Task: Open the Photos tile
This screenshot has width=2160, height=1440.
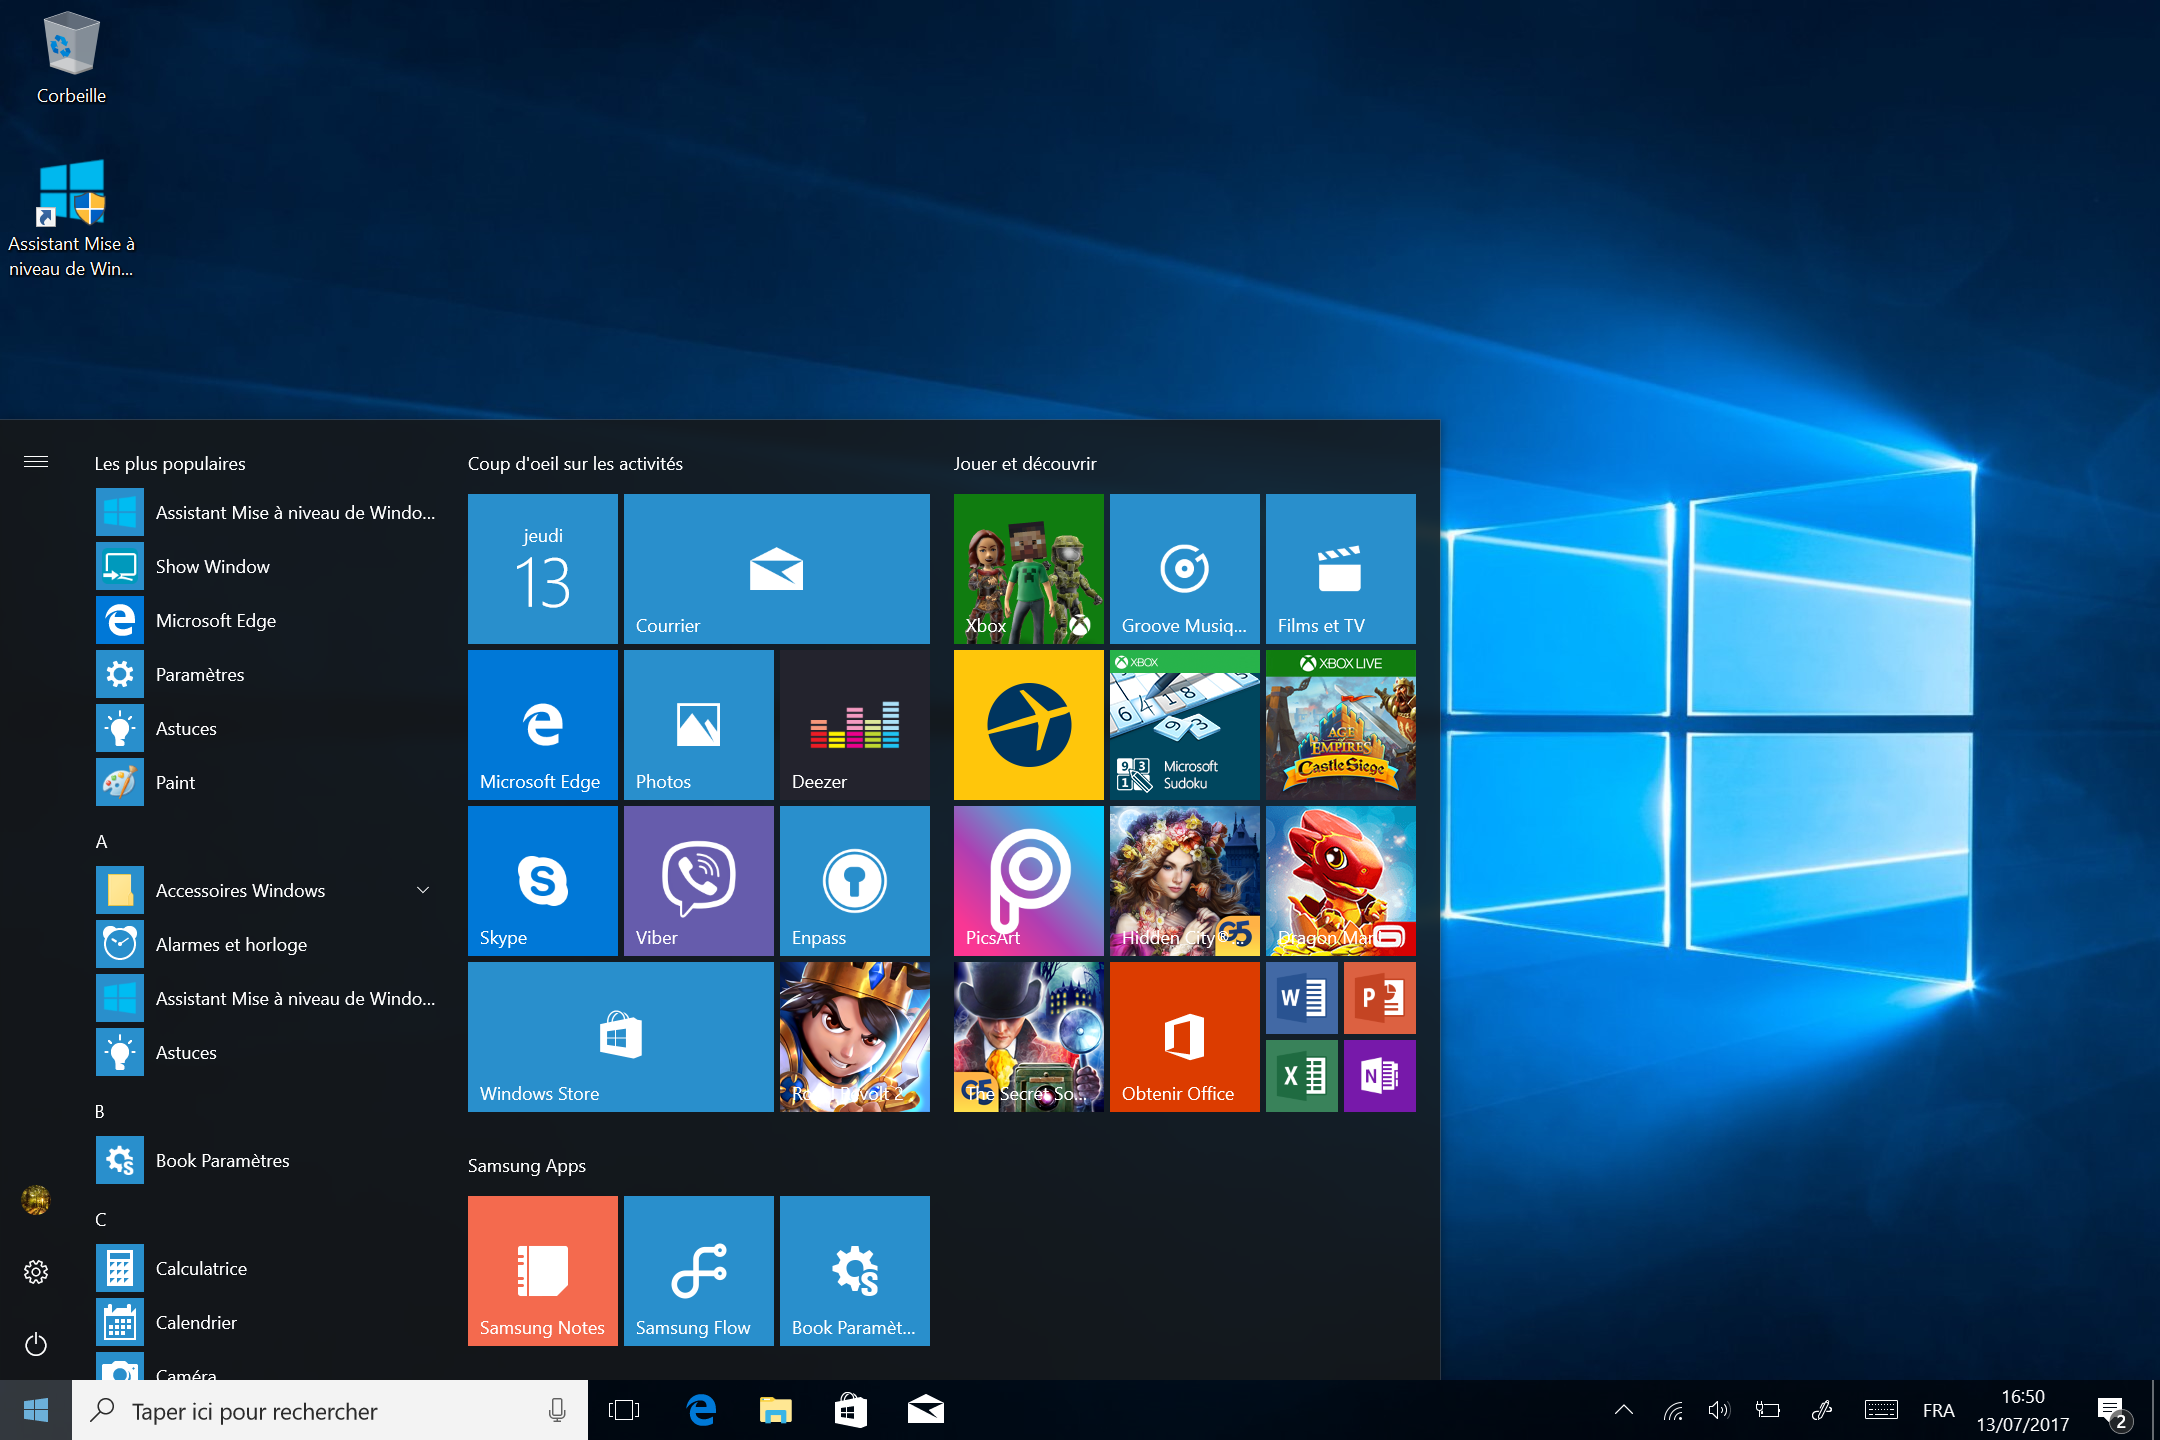Action: point(698,724)
